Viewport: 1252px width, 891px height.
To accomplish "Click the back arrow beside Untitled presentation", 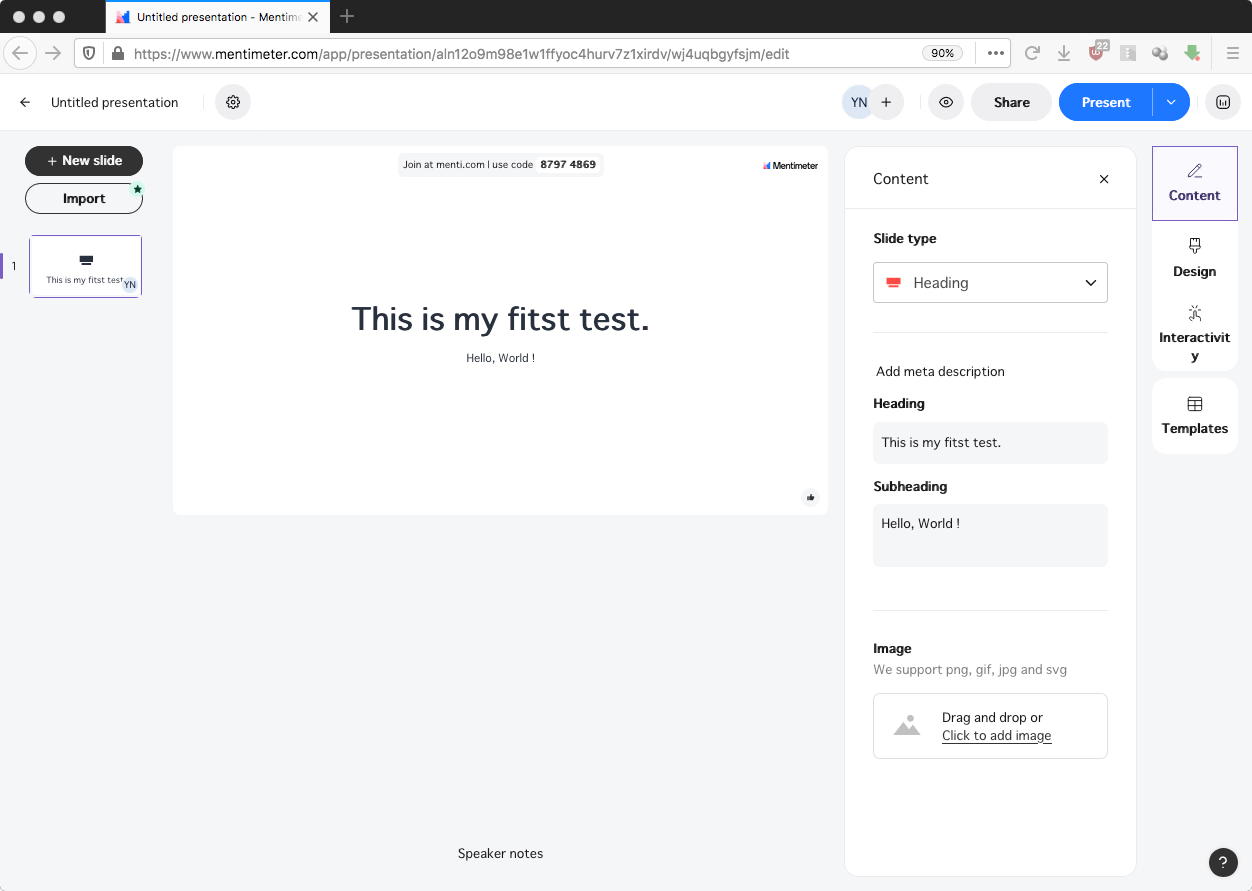I will pos(25,102).
